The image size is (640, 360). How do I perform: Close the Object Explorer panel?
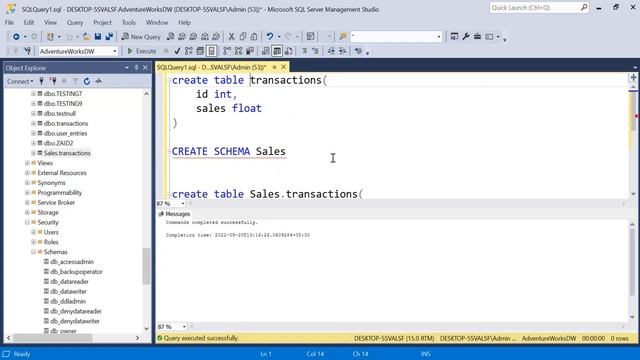click(145, 68)
